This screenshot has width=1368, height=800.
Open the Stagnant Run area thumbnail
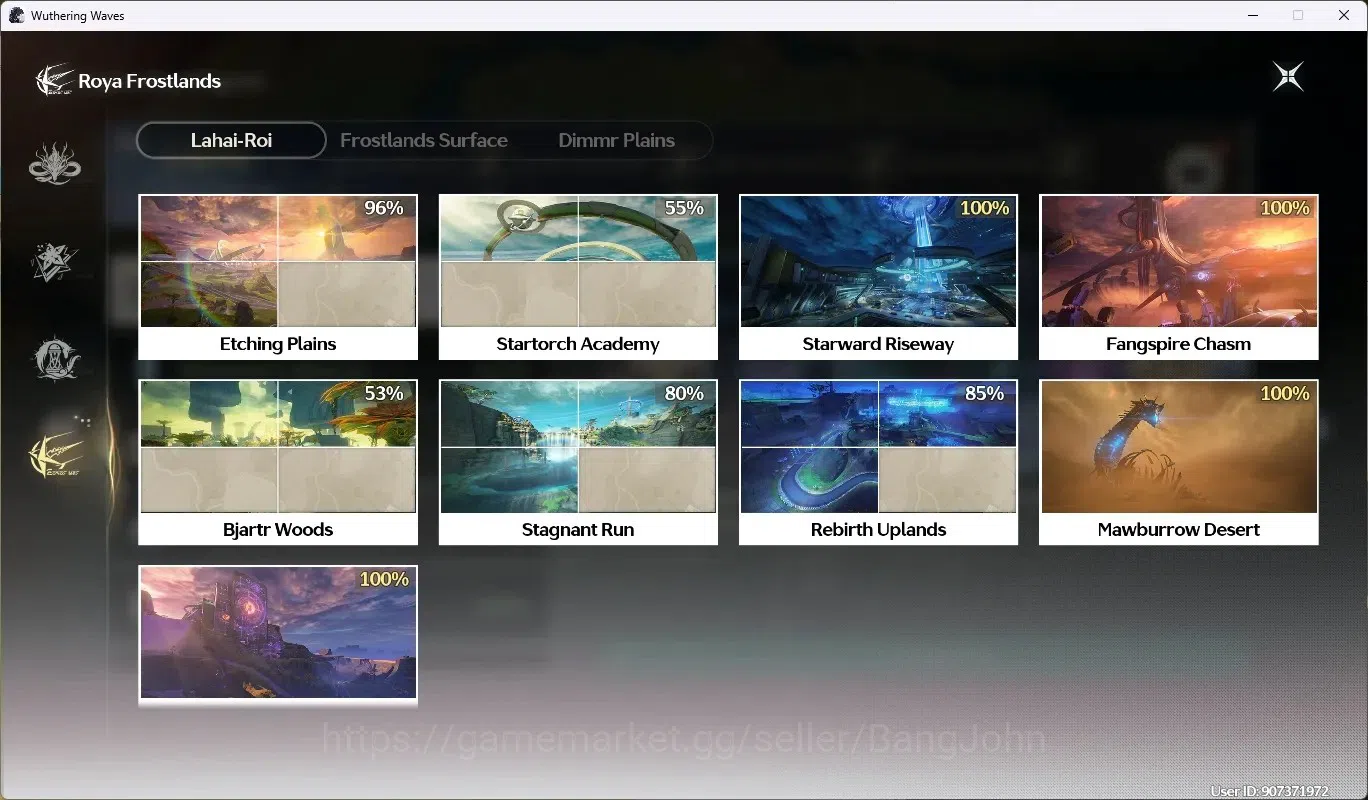[x=578, y=447]
